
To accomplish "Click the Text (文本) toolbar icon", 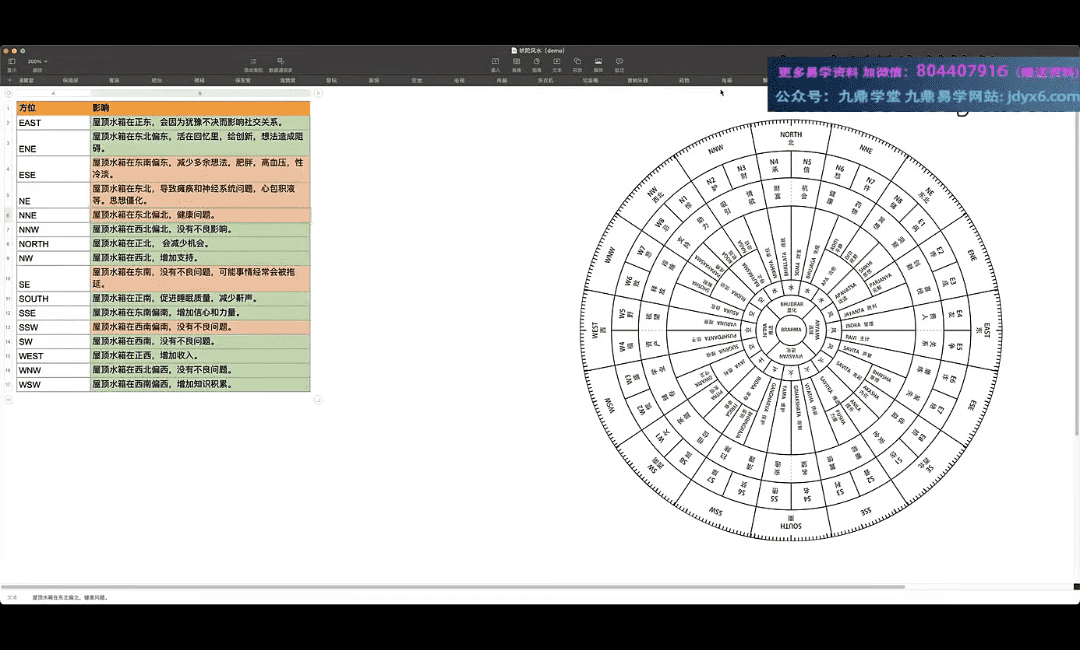I will click(x=557, y=62).
